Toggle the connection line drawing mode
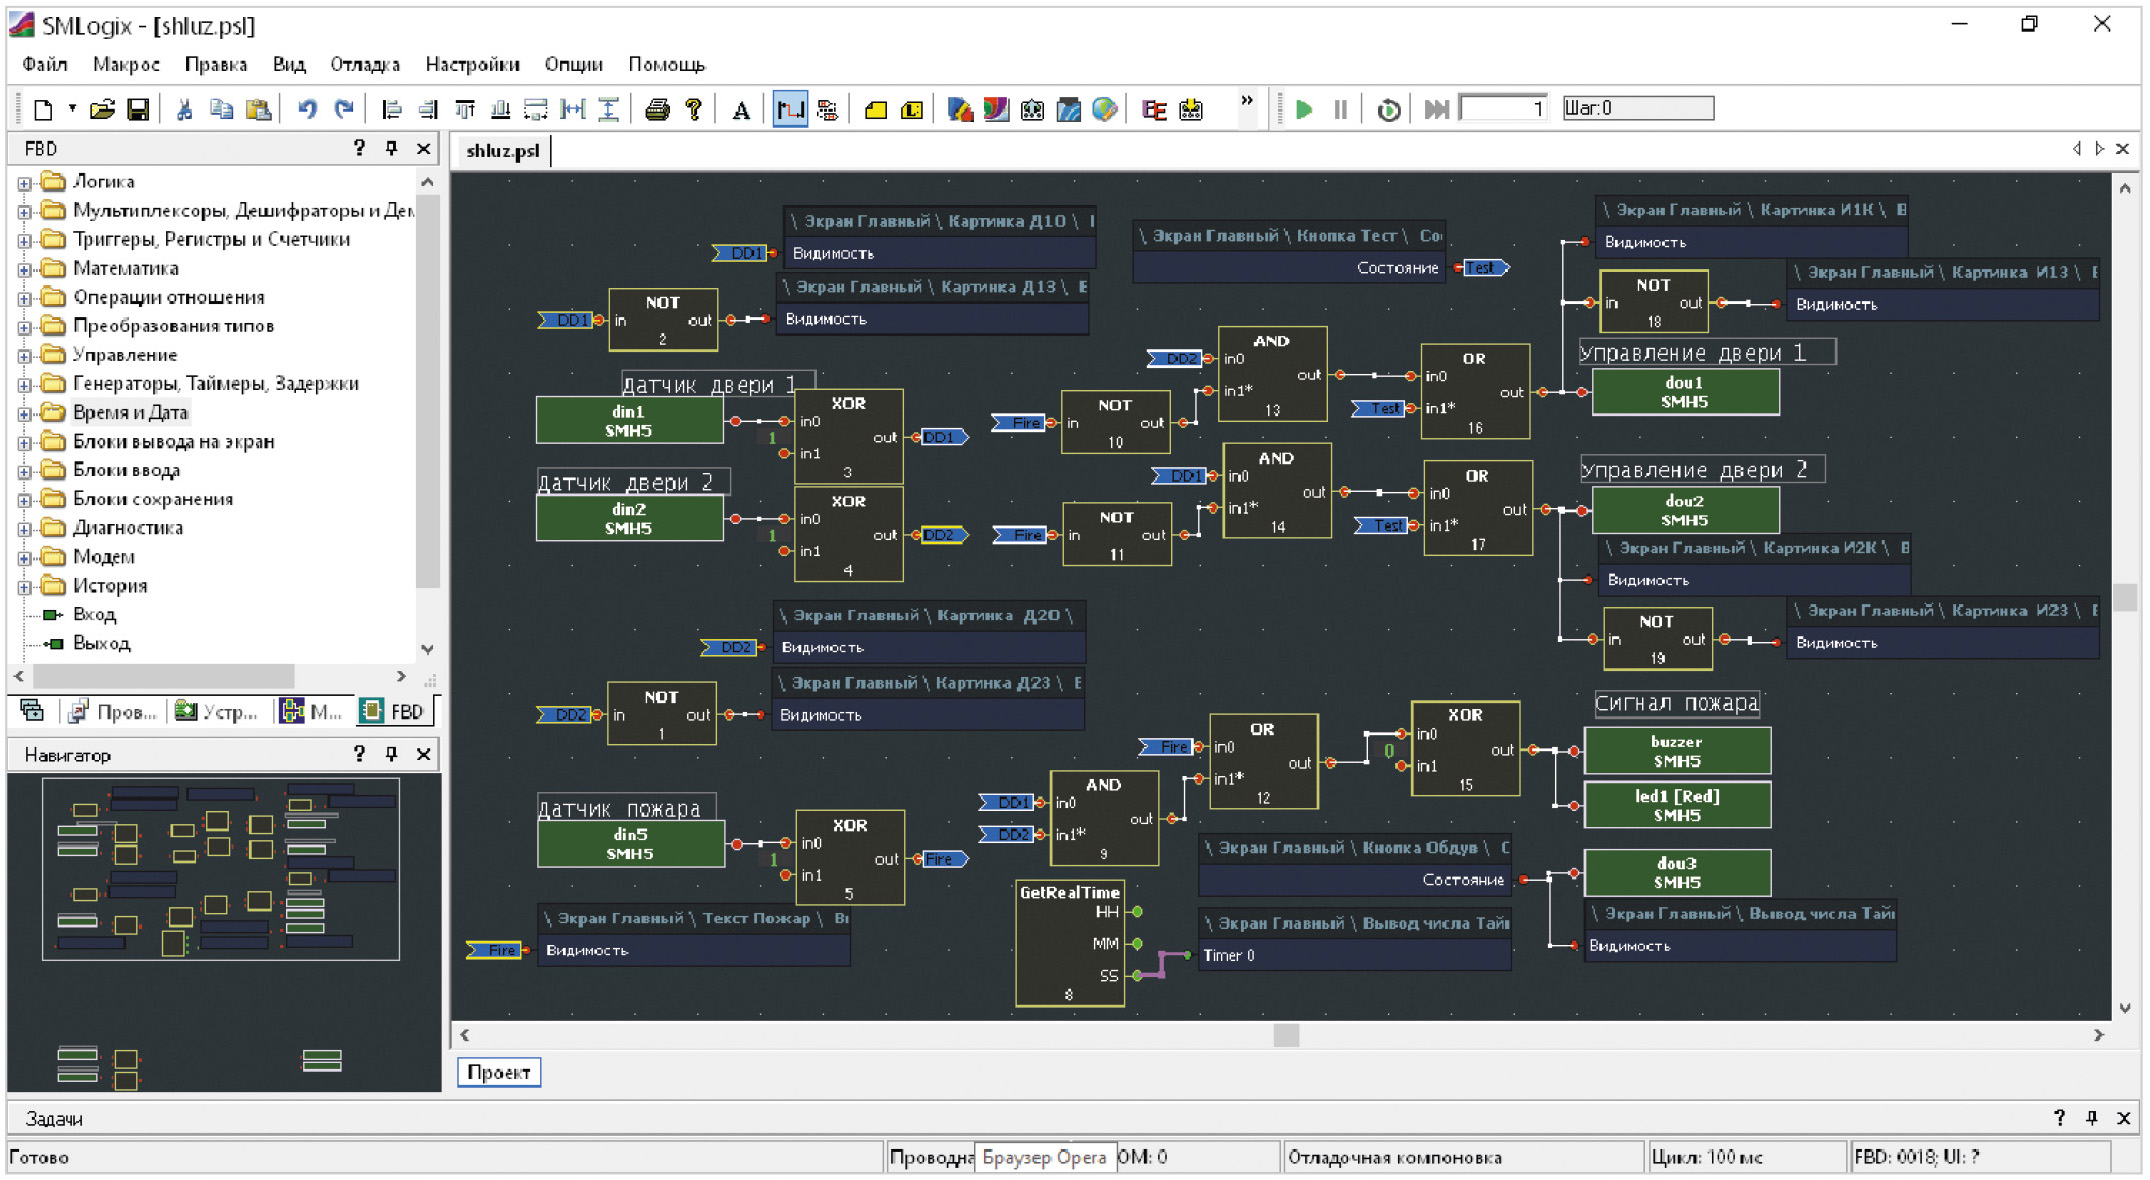The image size is (2150, 1180). [x=790, y=109]
